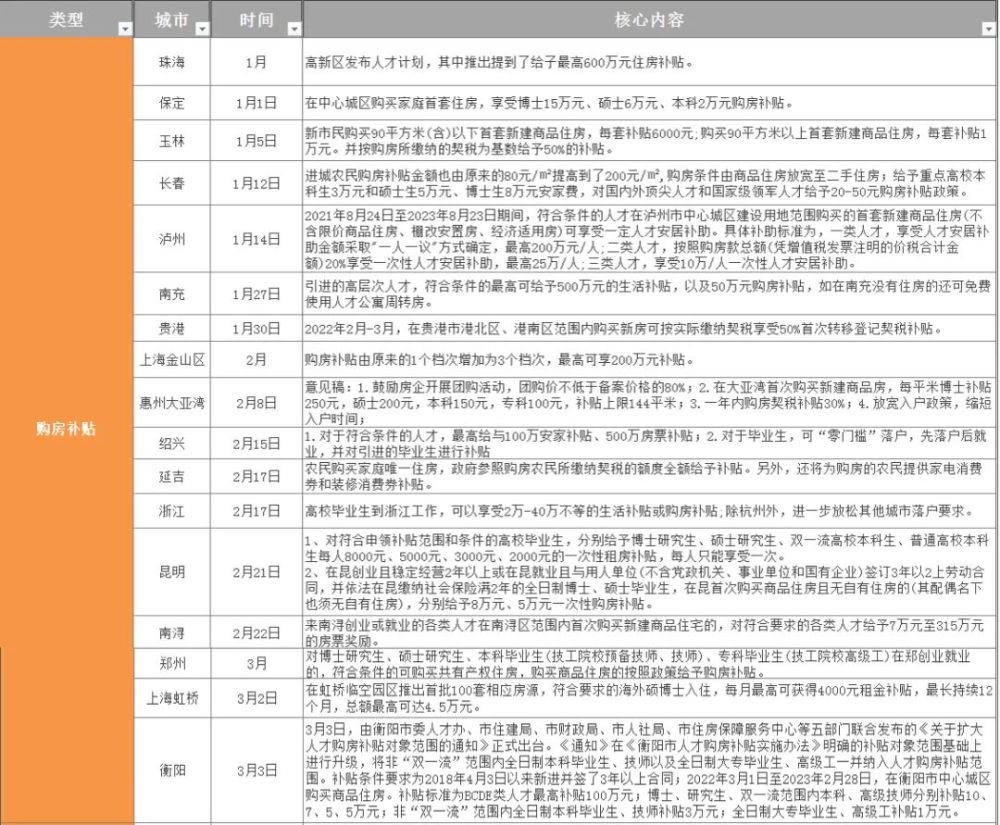Open the 类型 column filter dropdown
The width and height of the screenshot is (1000, 825).
pyautogui.click(x=125, y=29)
